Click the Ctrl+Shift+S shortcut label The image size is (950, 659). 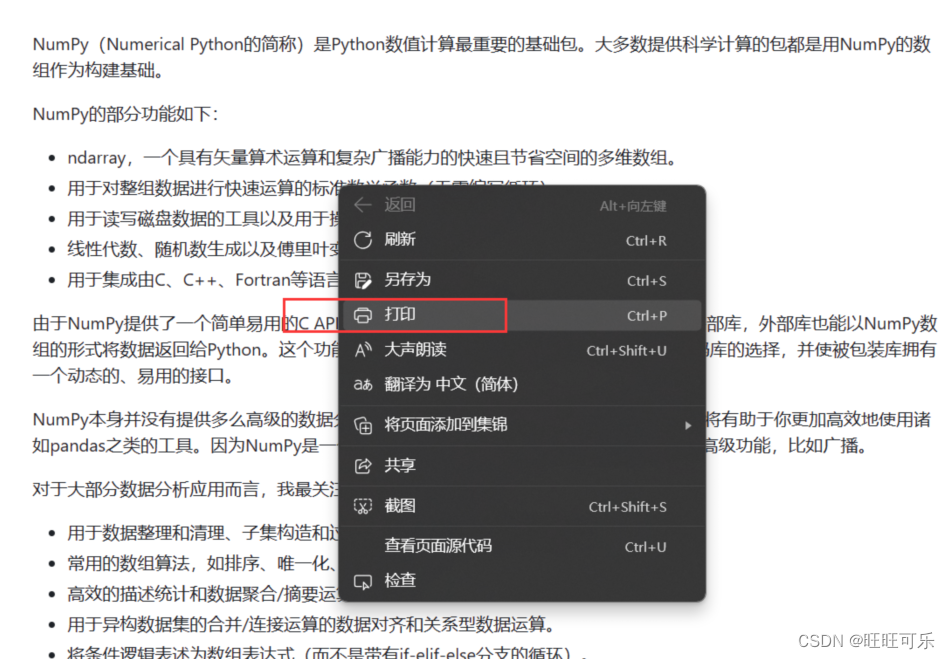pos(627,507)
